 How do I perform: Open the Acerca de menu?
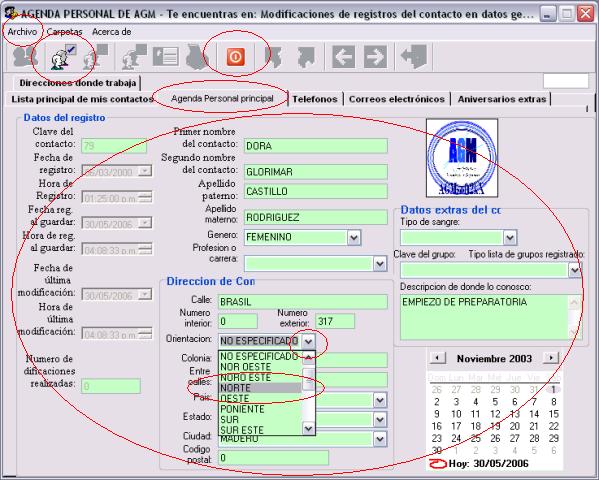(112, 32)
